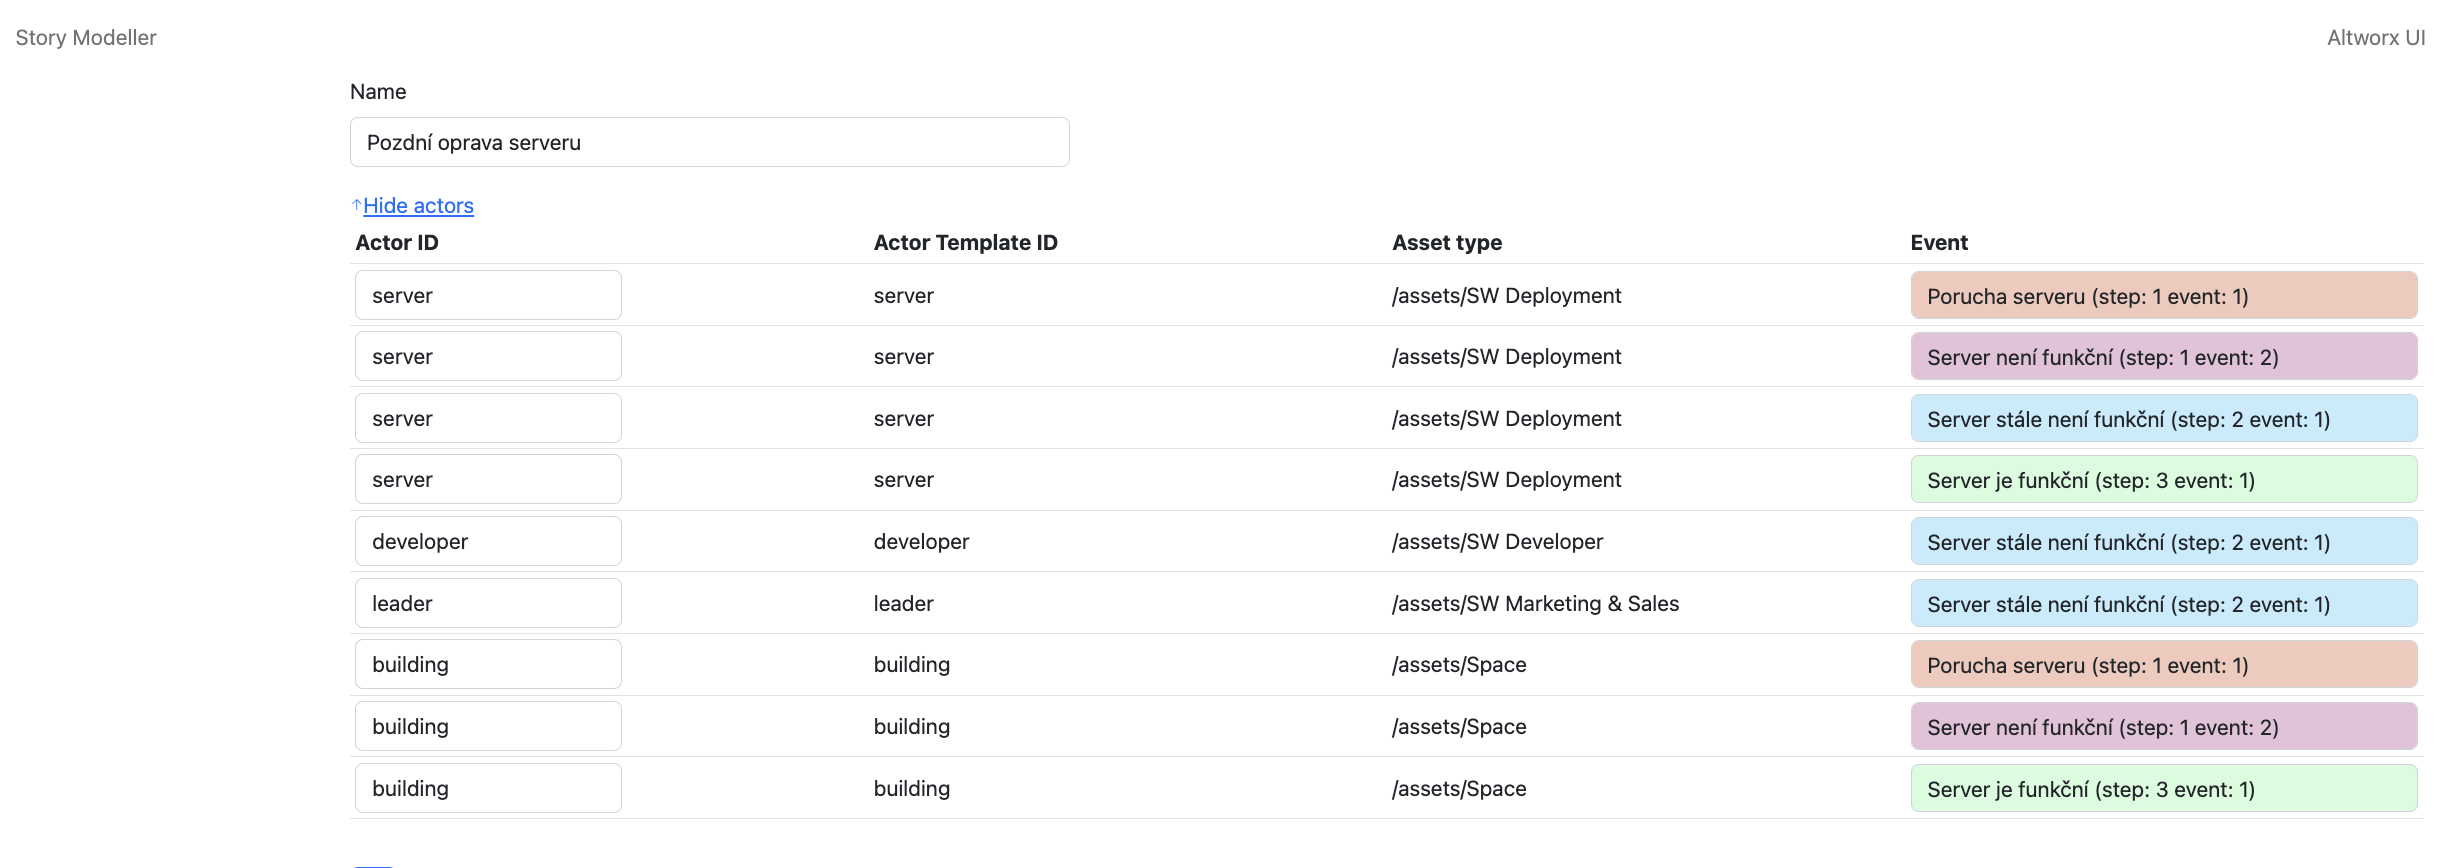
Task: Select green Server je funkční event for building
Action: coord(2163,789)
